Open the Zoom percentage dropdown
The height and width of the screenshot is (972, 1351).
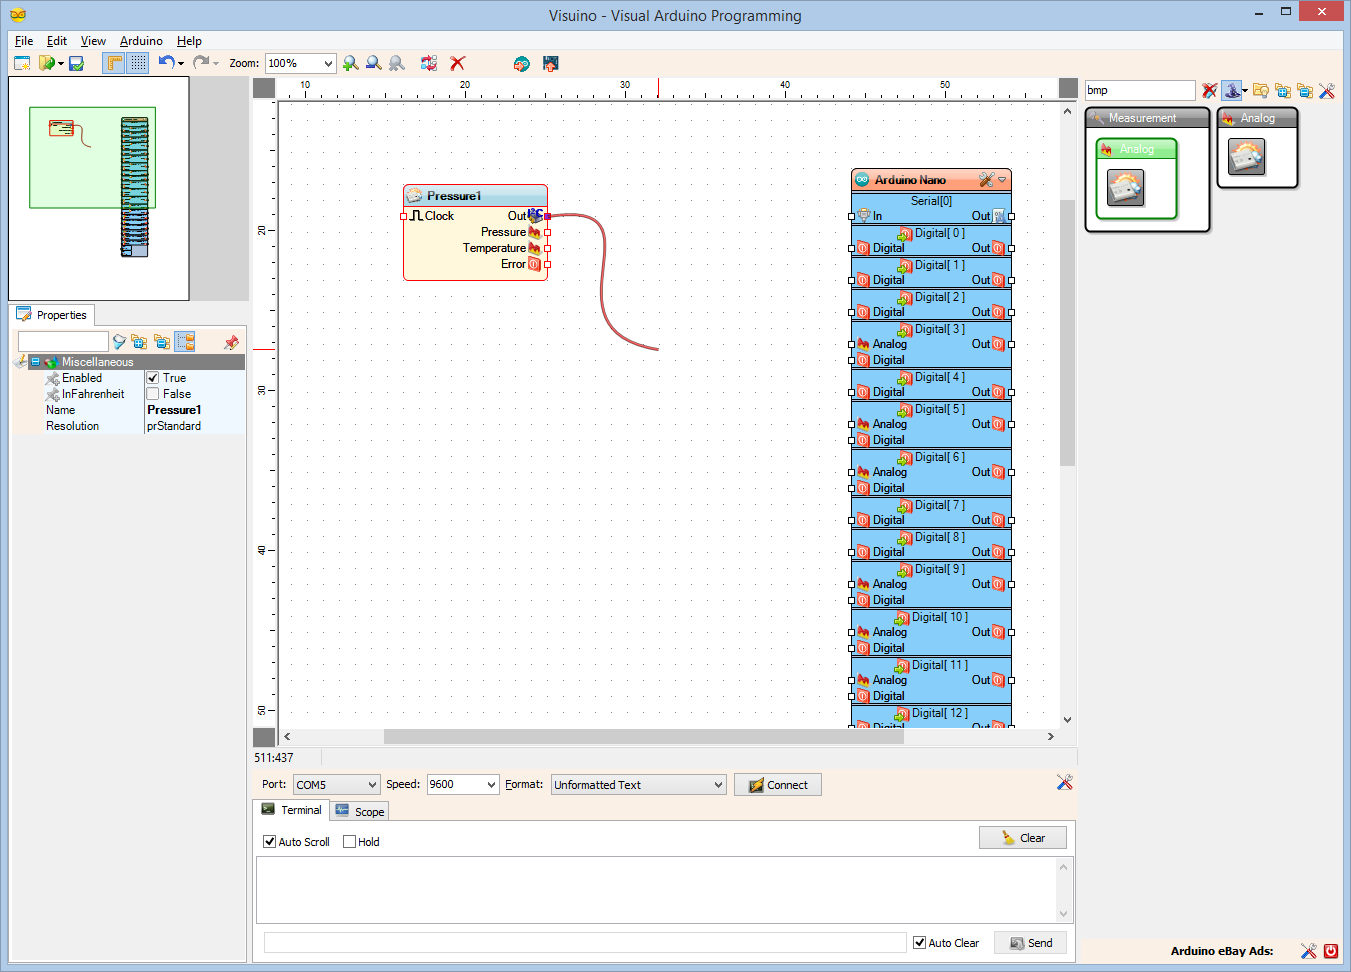coord(328,63)
